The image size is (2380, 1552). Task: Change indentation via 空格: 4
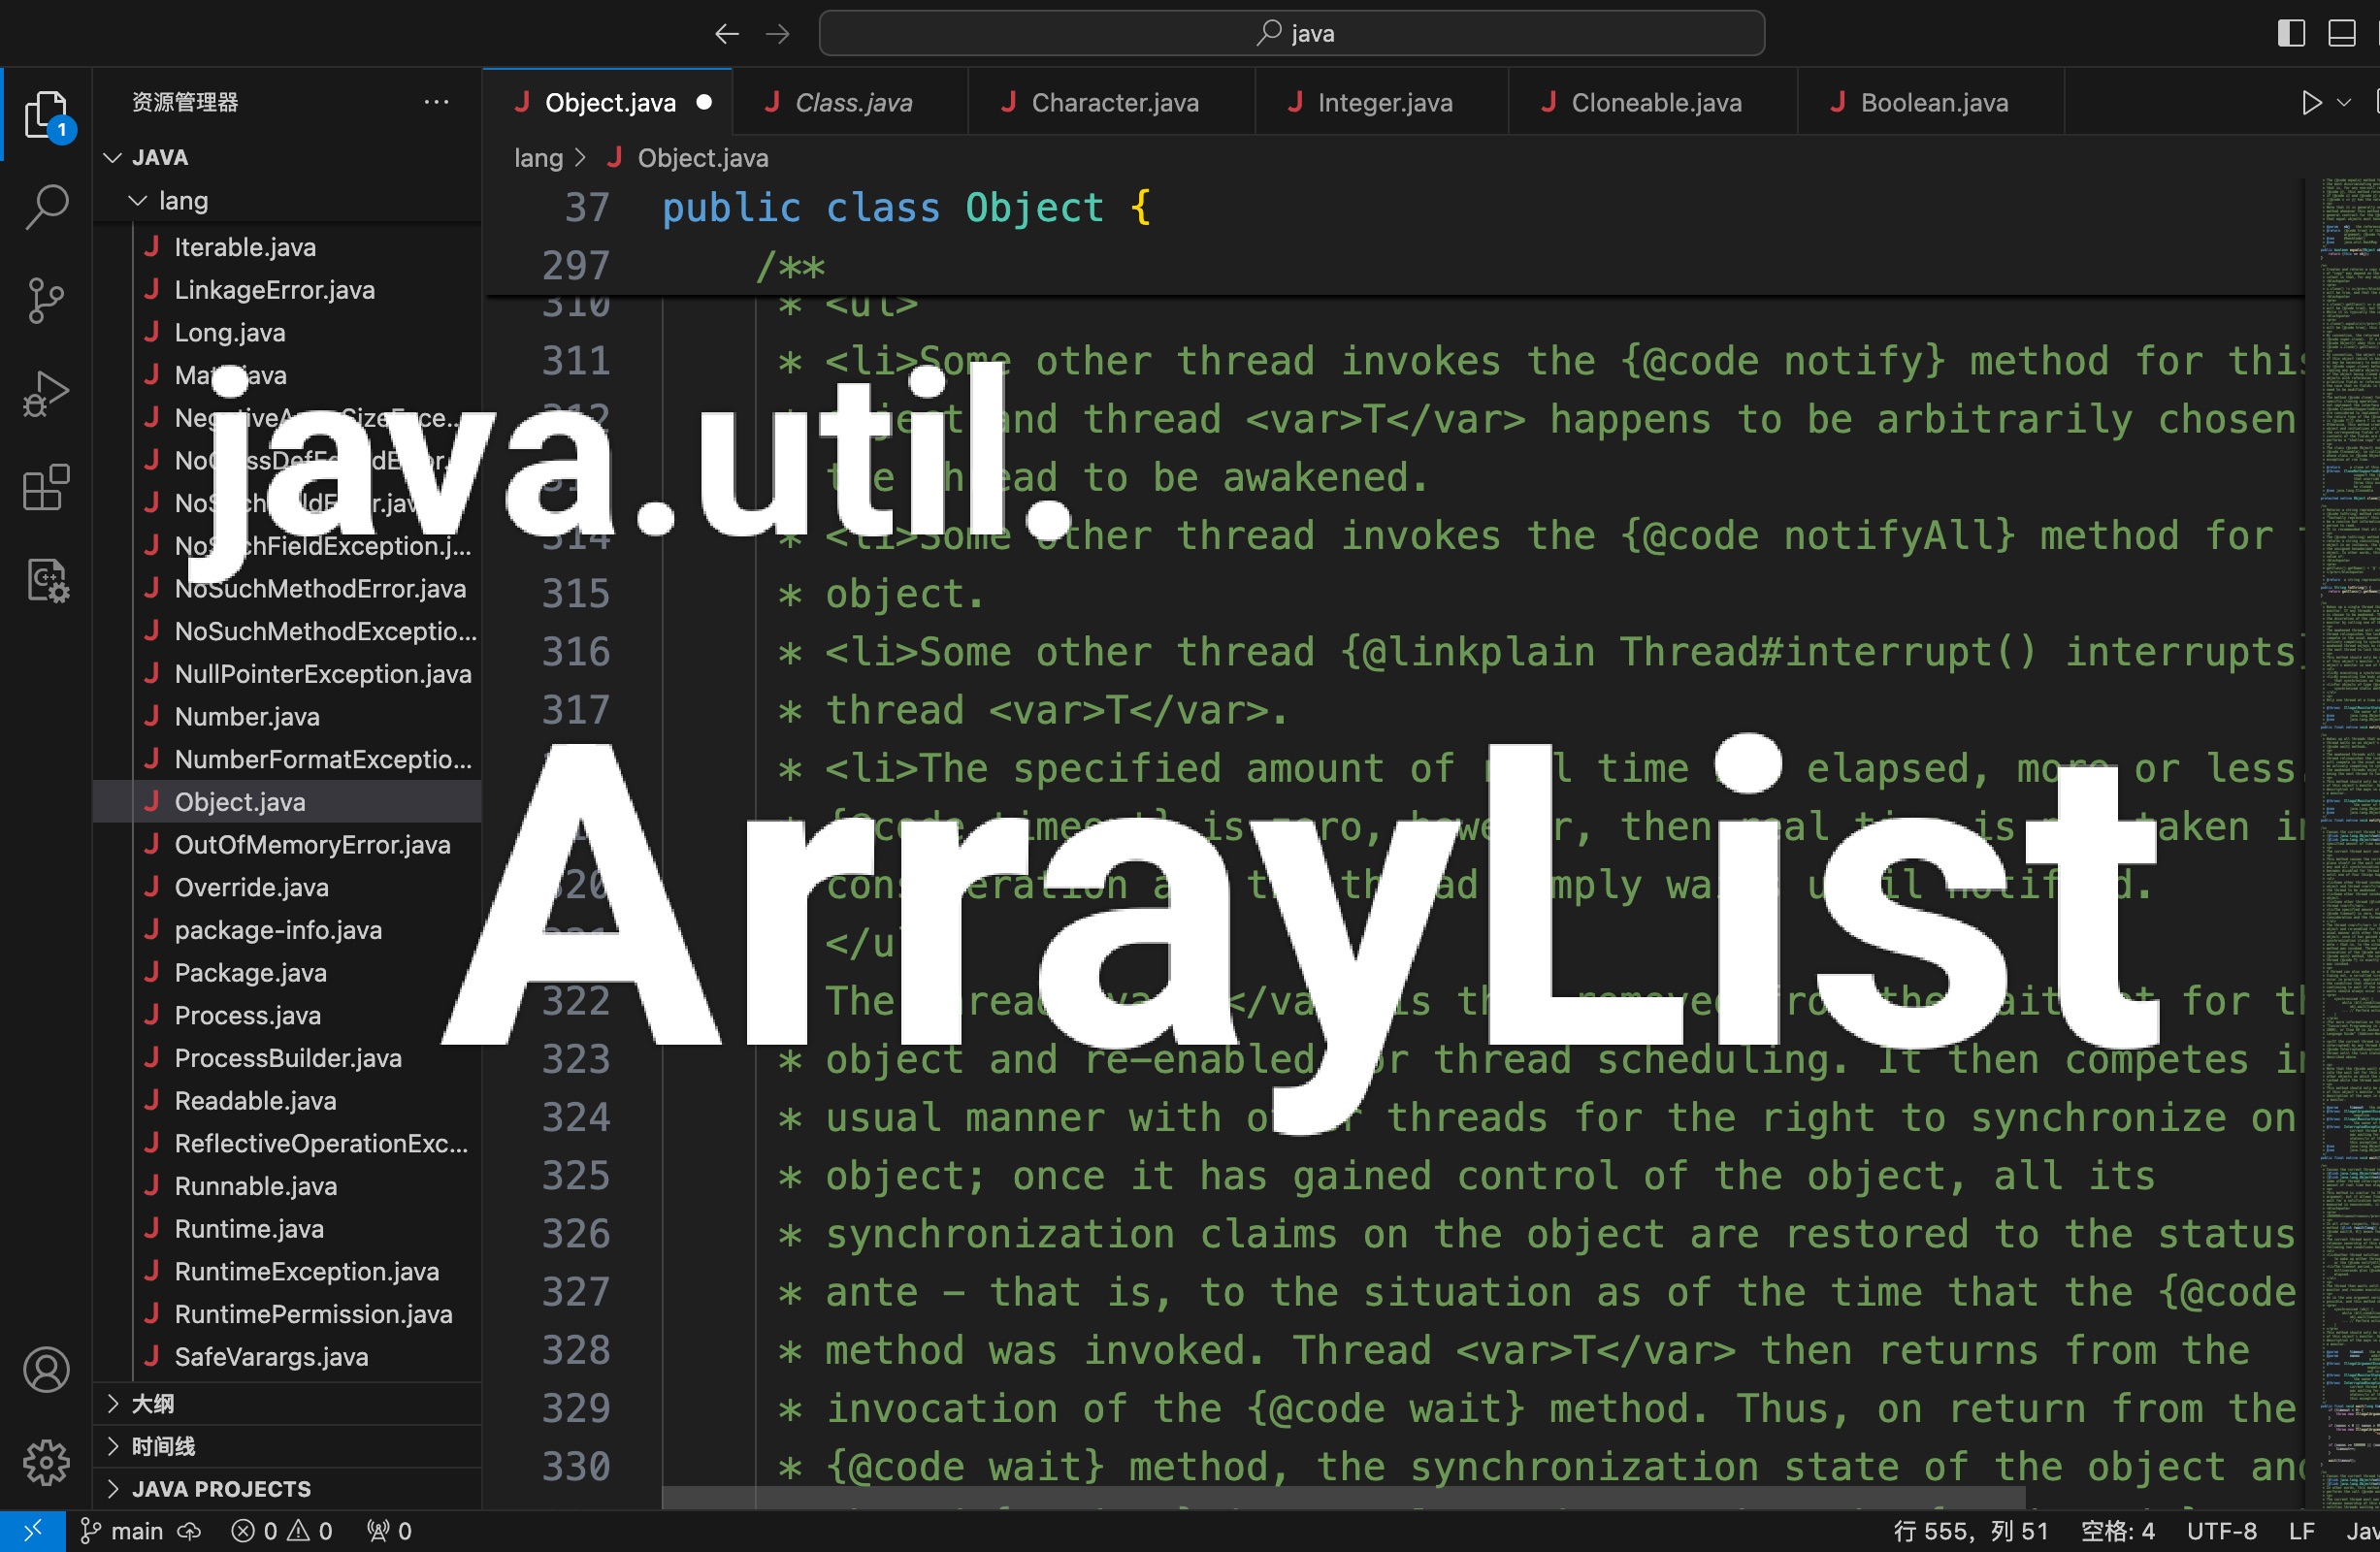(x=2117, y=1531)
